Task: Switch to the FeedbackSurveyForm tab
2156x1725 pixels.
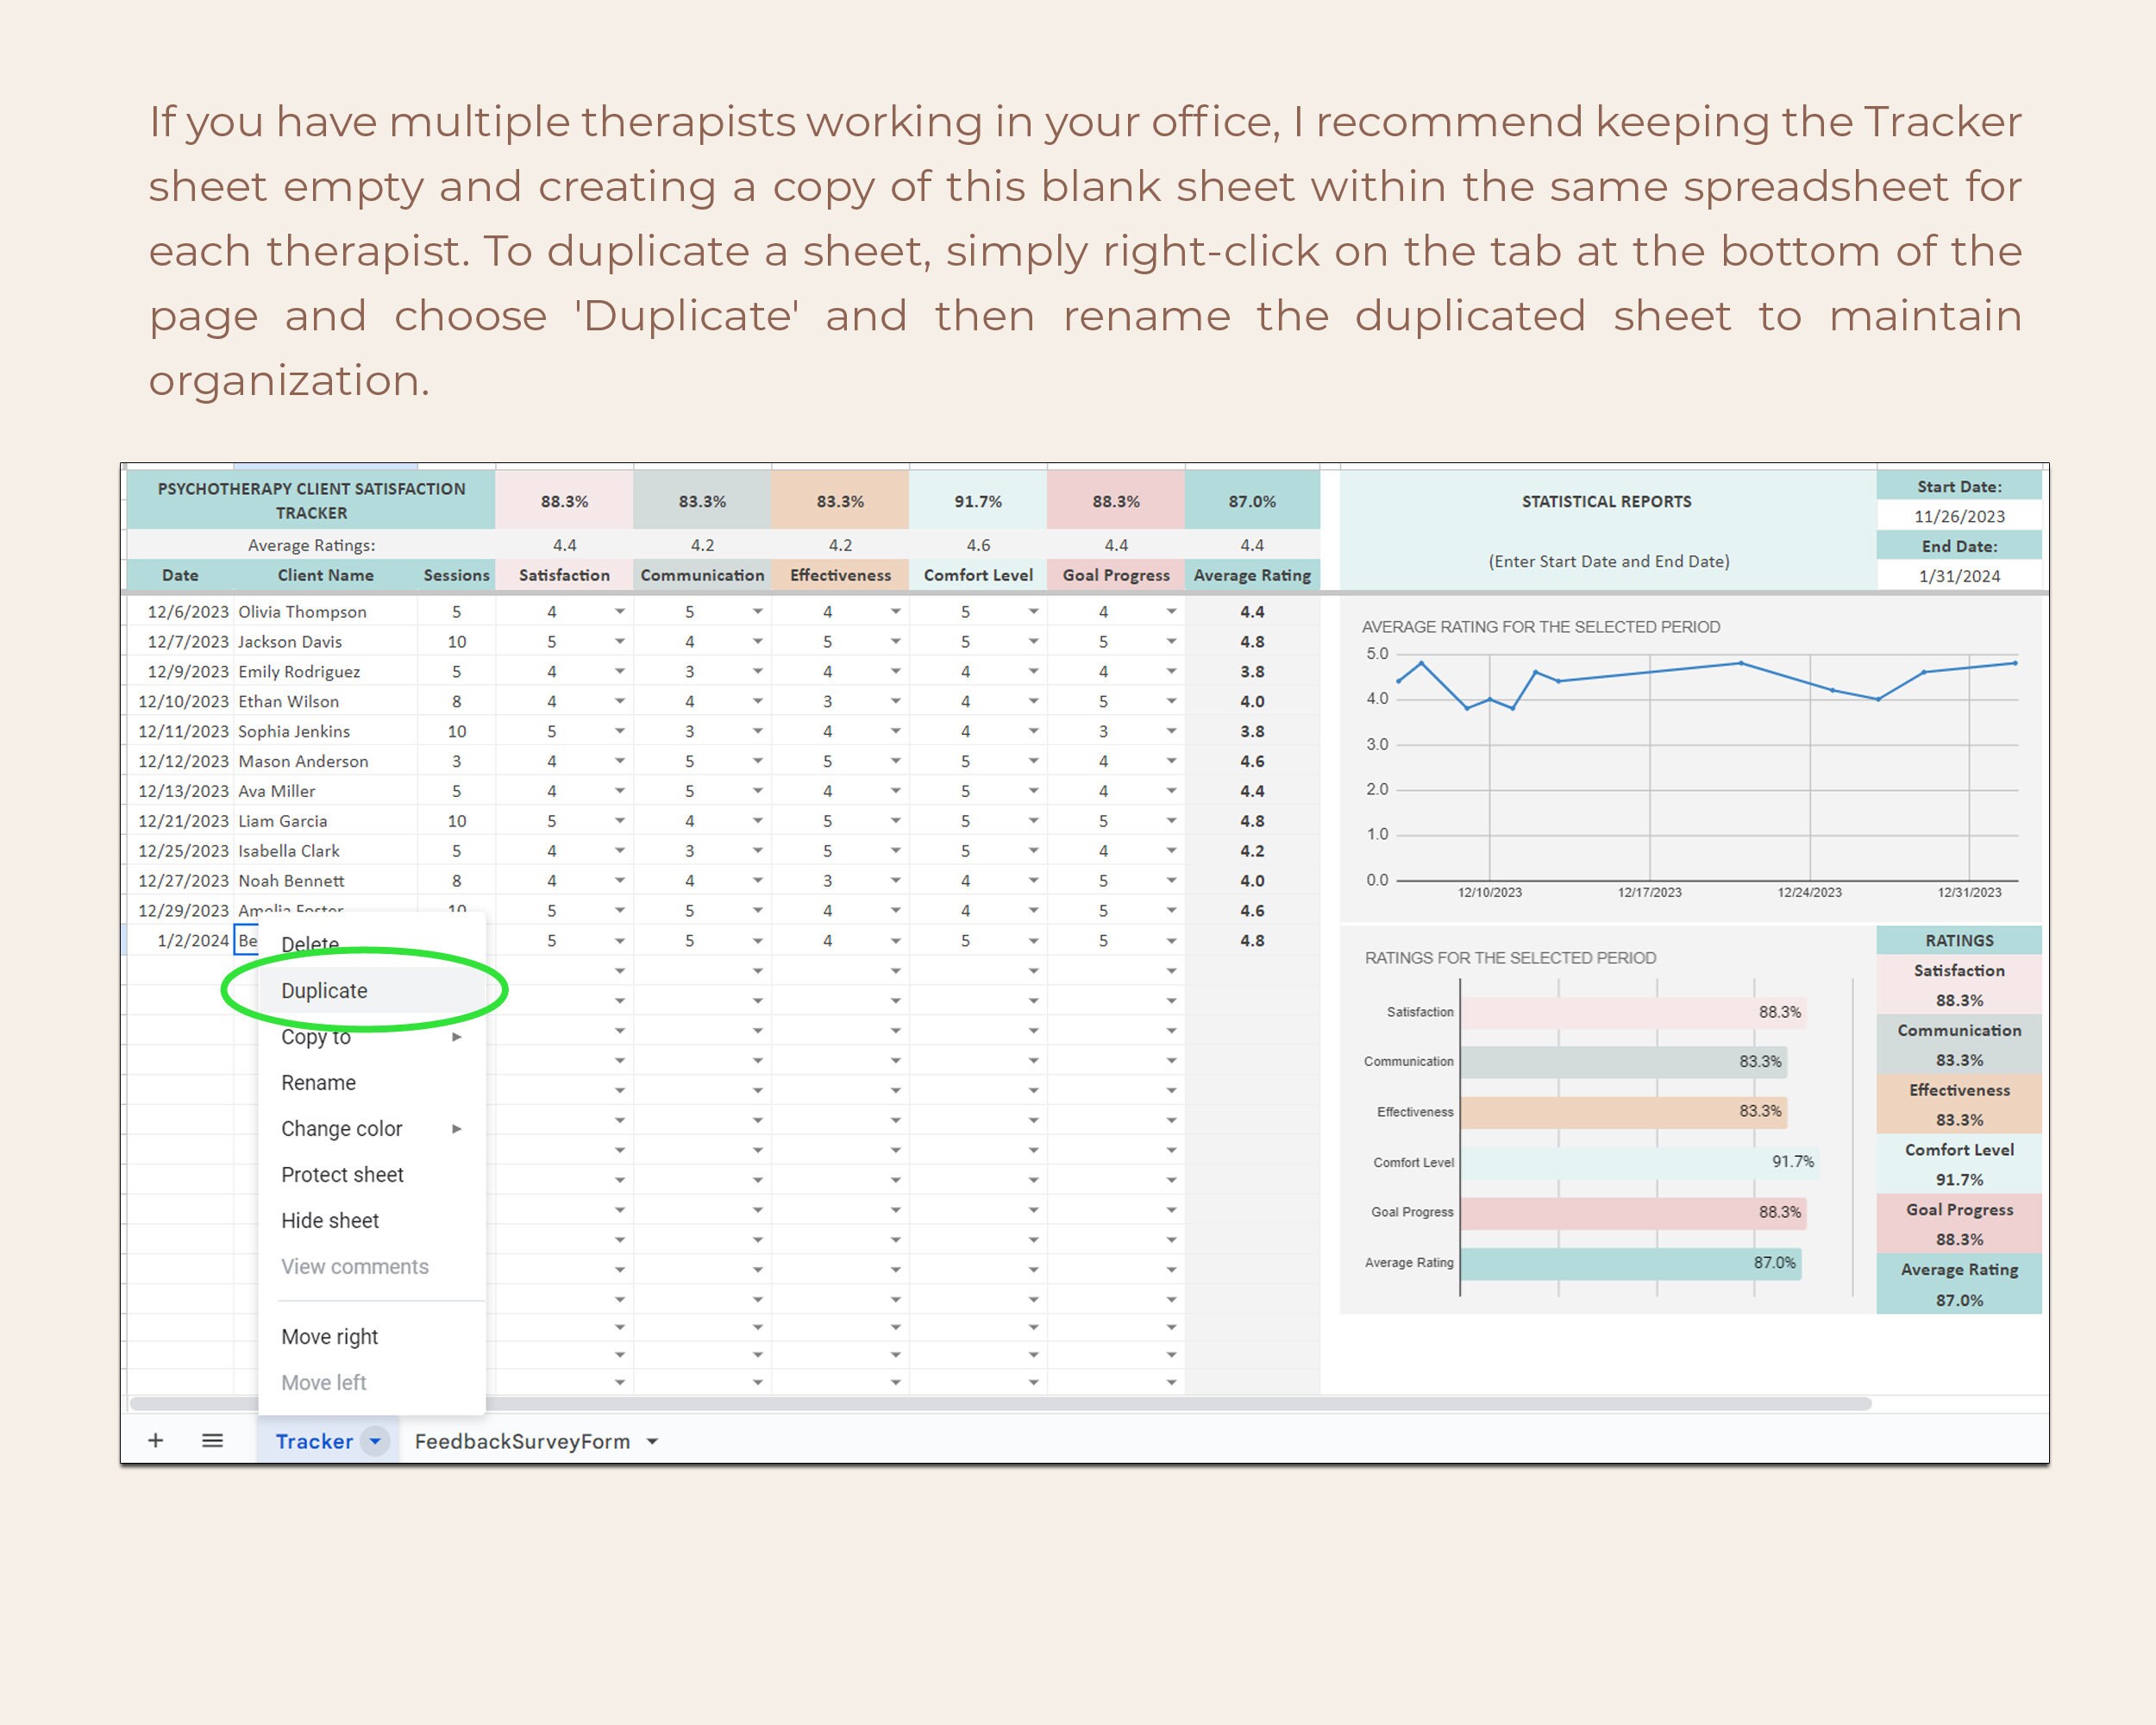Action: point(520,1441)
